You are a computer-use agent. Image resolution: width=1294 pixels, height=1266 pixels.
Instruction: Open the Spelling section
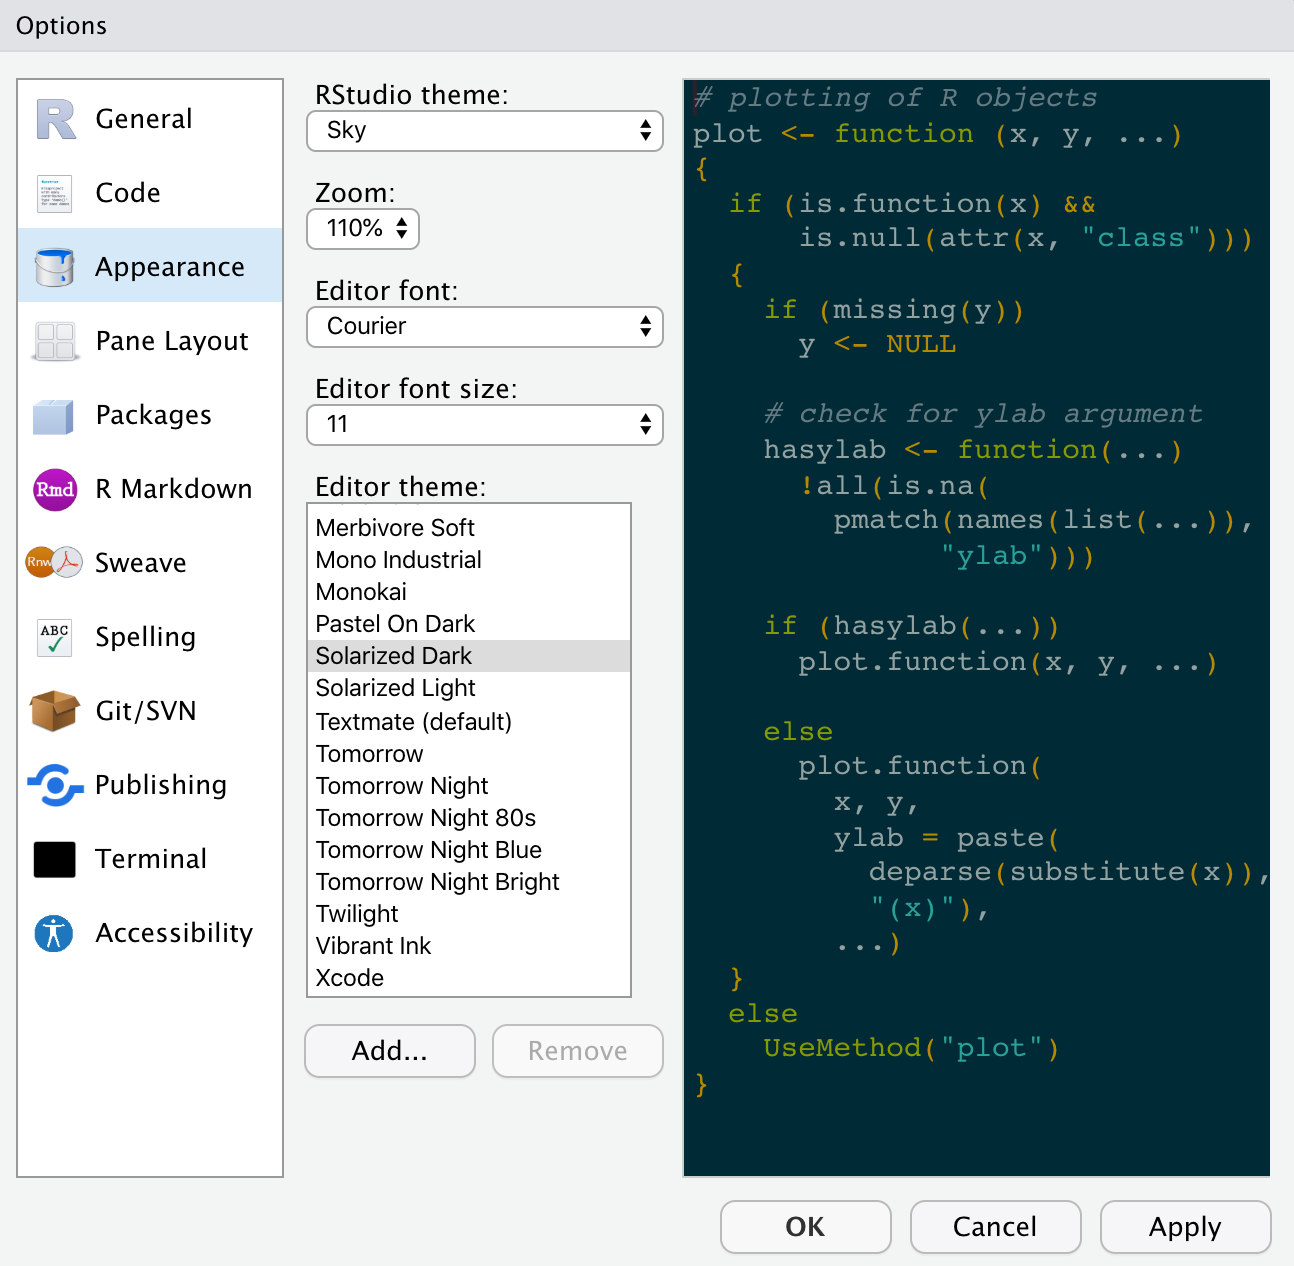point(150,637)
